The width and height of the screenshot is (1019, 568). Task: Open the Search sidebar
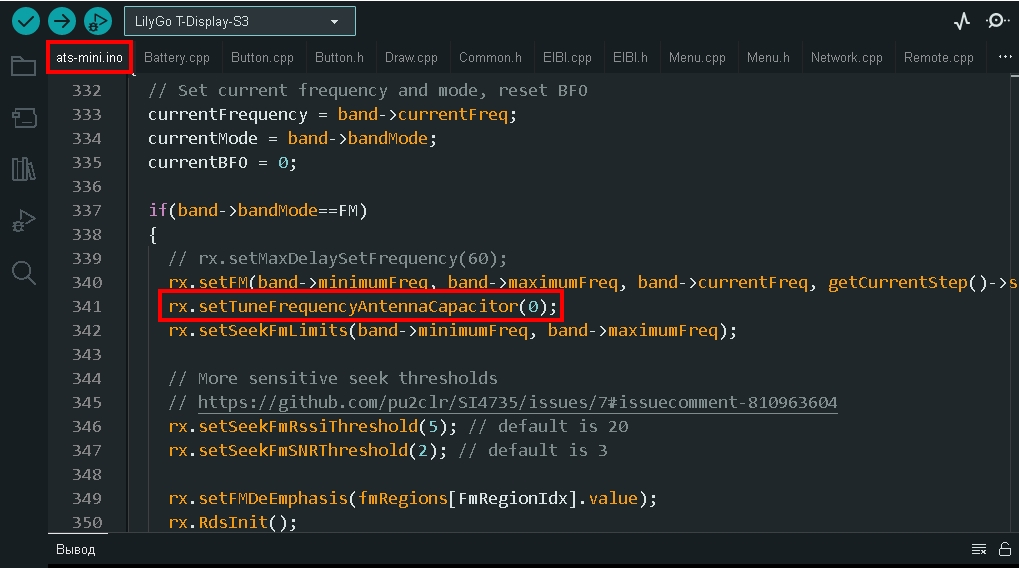tap(23, 272)
